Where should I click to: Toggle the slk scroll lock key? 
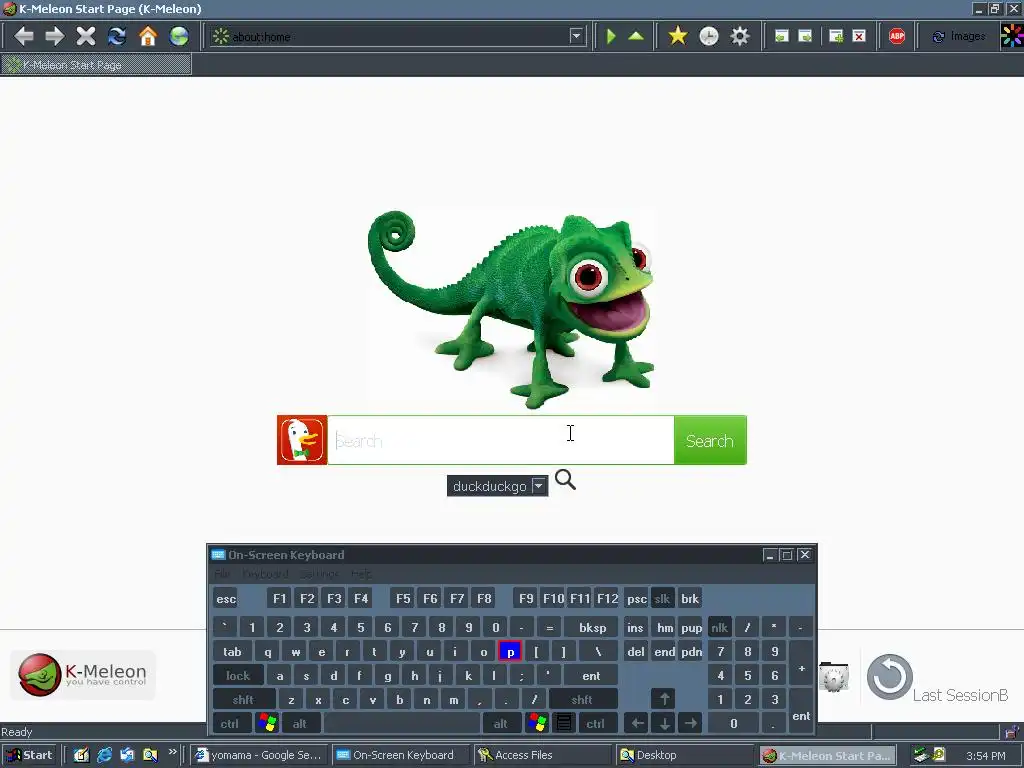662,598
